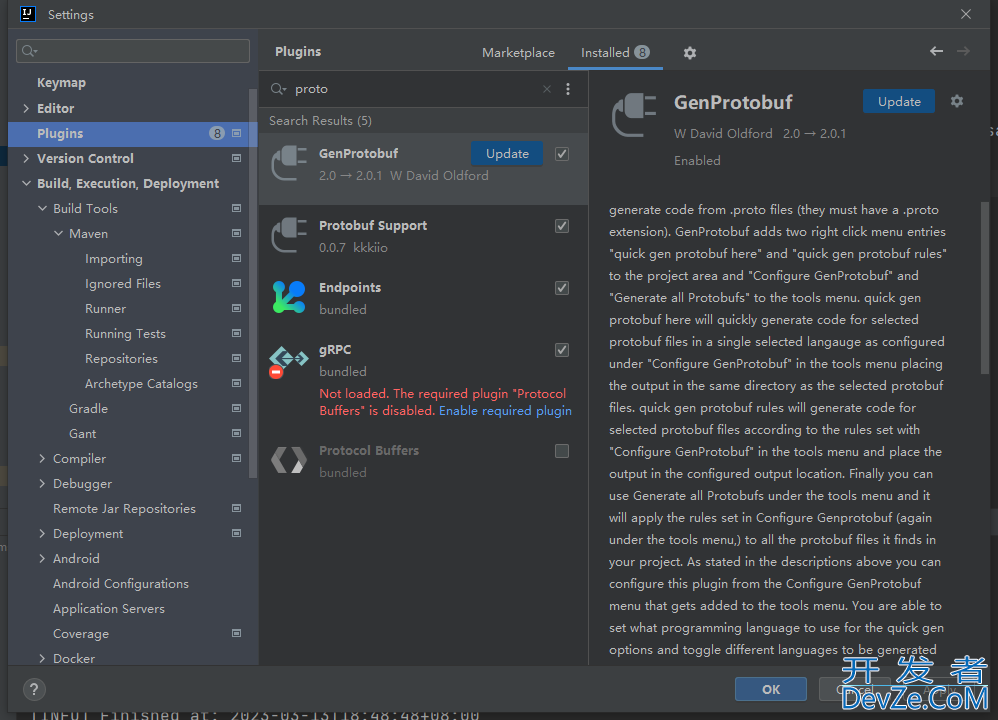Select Remote Jar Repositories item
The height and width of the screenshot is (720, 998).
(124, 509)
